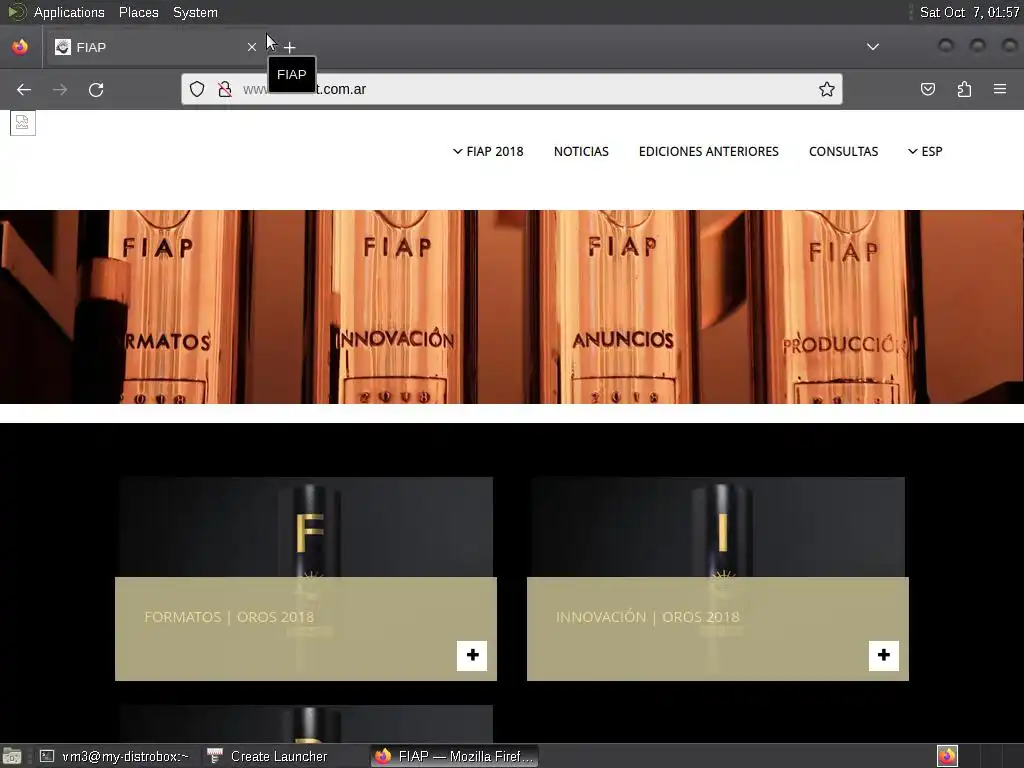Expand the ESP language selector
Viewport: 1024px width, 768px height.
(925, 152)
